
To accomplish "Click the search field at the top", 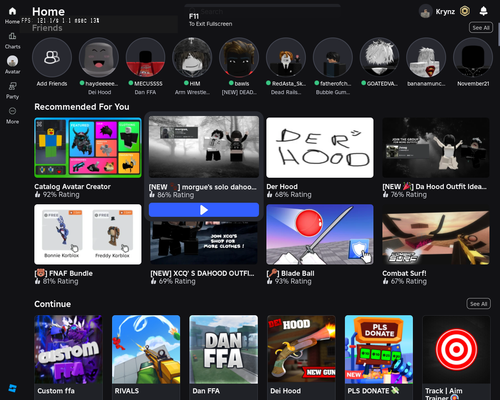I will coord(263,12).
